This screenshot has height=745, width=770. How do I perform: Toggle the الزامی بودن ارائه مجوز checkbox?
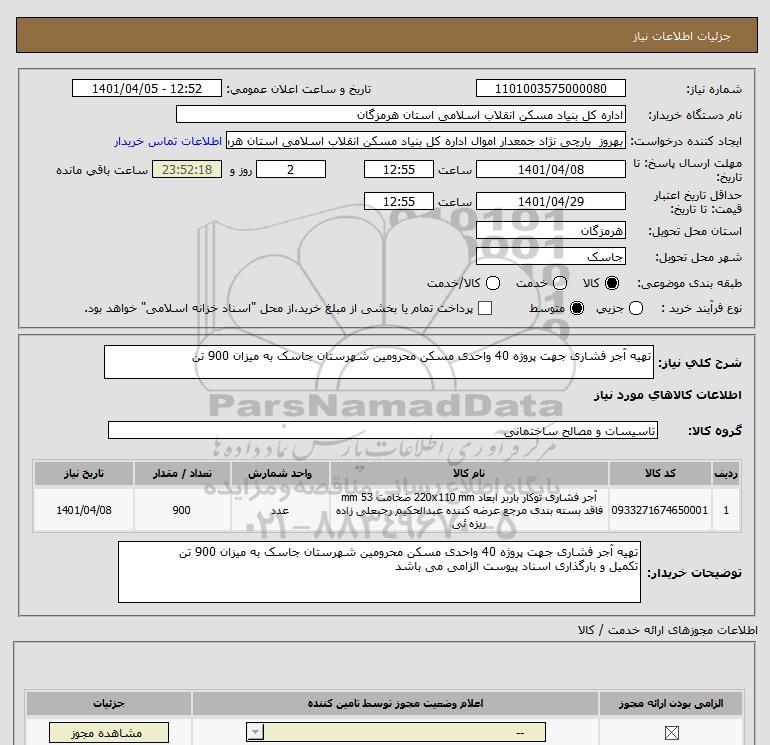pyautogui.click(x=671, y=733)
